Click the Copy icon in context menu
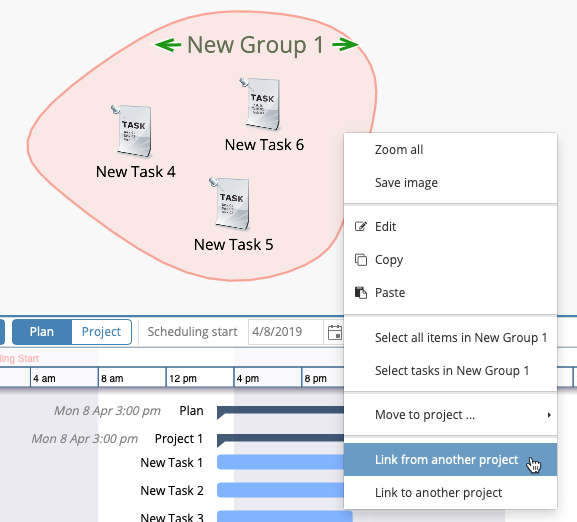Image resolution: width=577 pixels, height=522 pixels. (361, 259)
